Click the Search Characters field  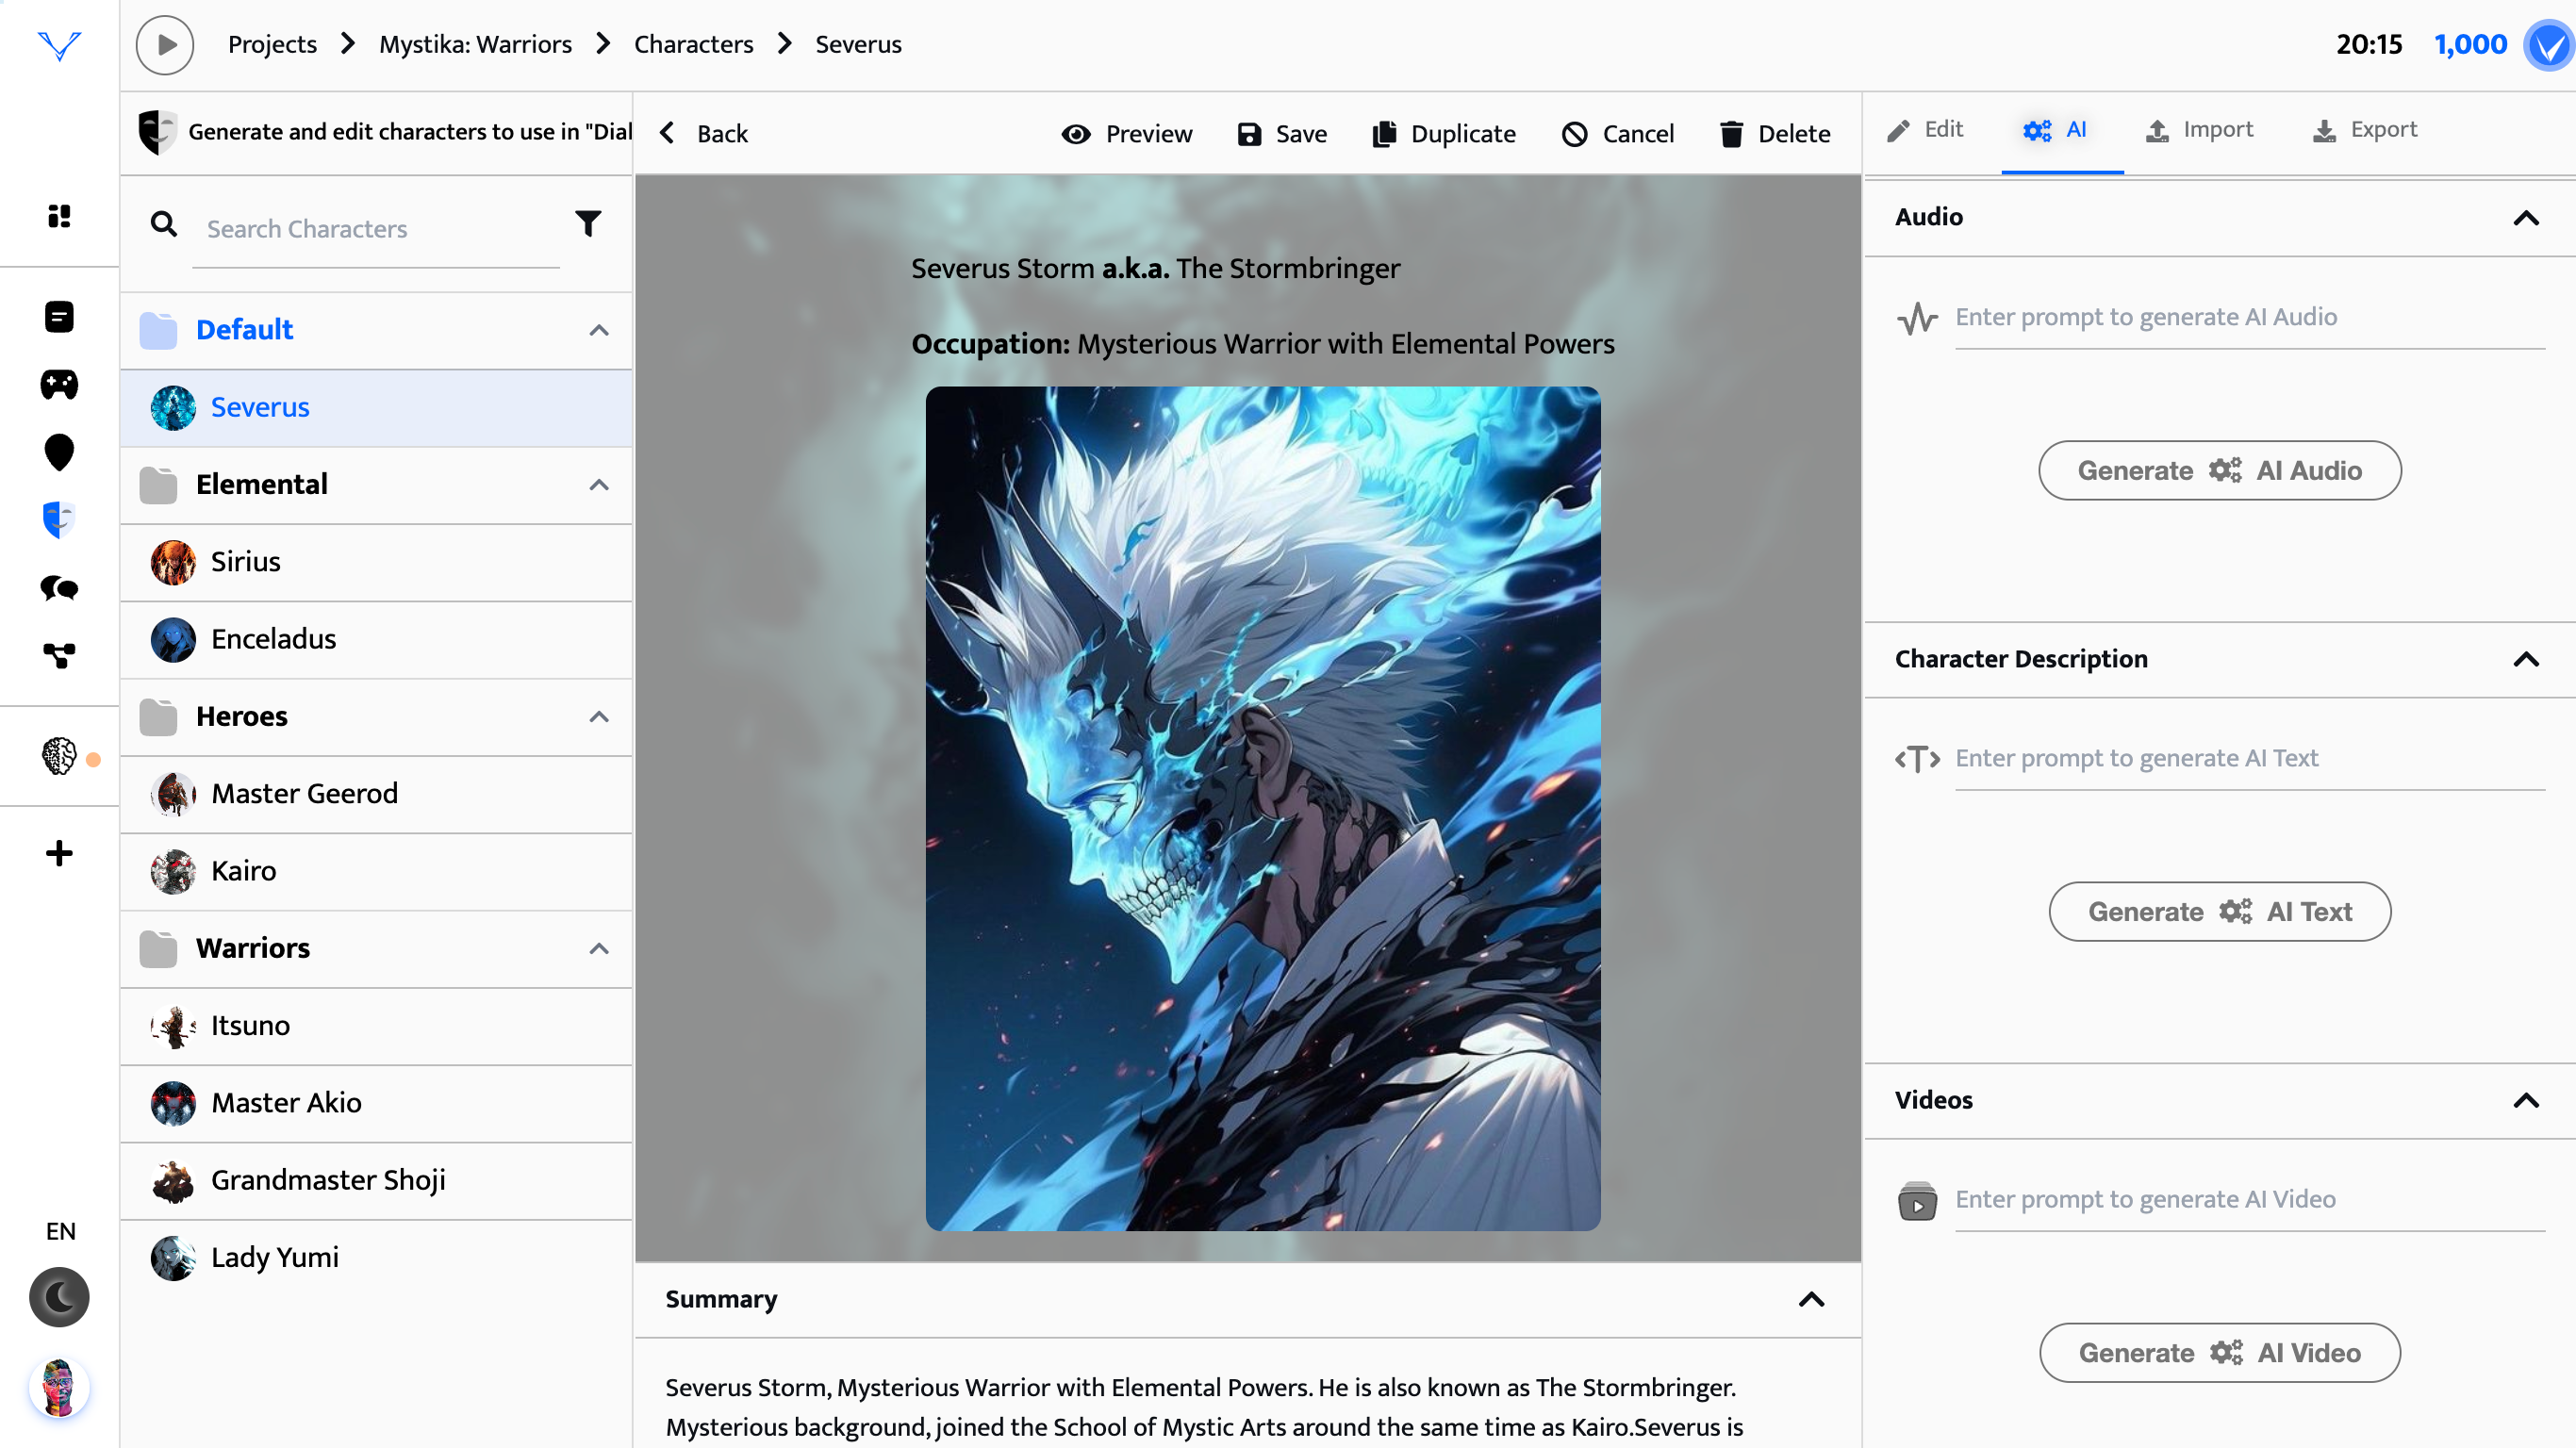375,229
